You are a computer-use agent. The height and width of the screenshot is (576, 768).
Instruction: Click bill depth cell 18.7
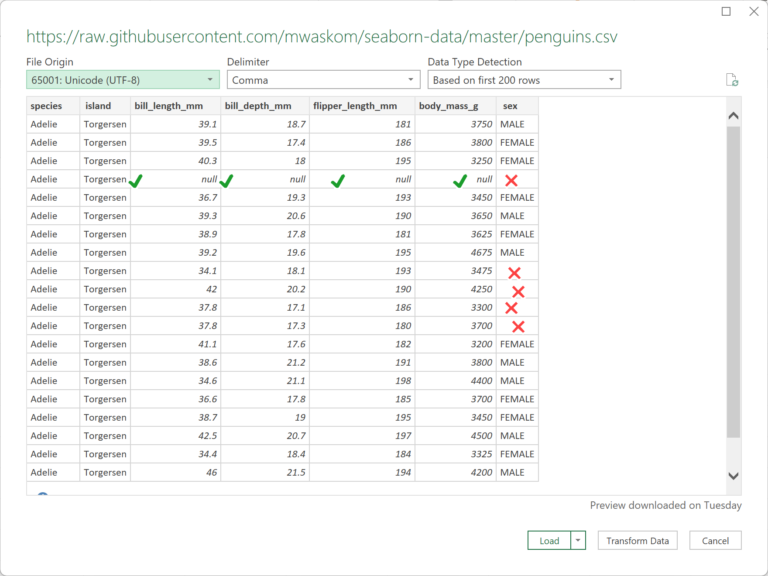[x=265, y=124]
